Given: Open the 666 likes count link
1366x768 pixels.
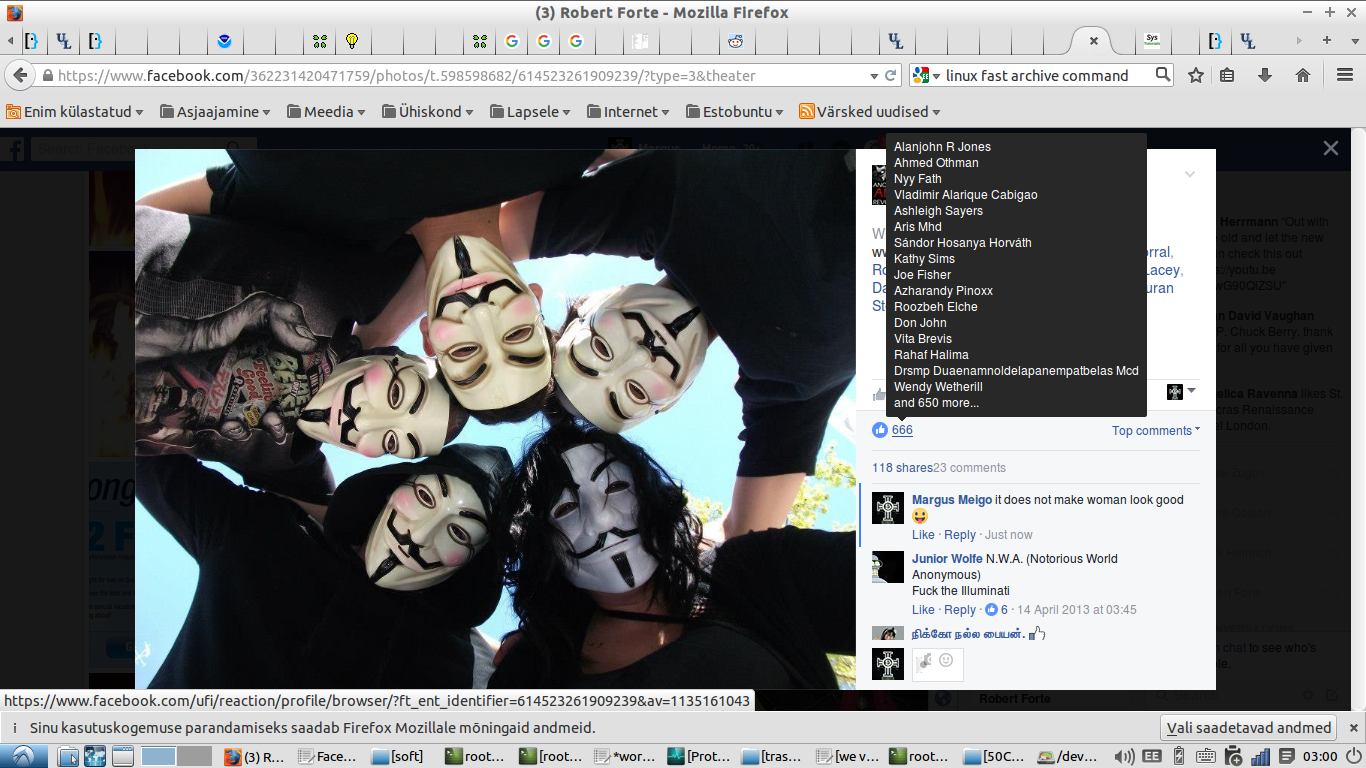Looking at the screenshot, I should [902, 430].
